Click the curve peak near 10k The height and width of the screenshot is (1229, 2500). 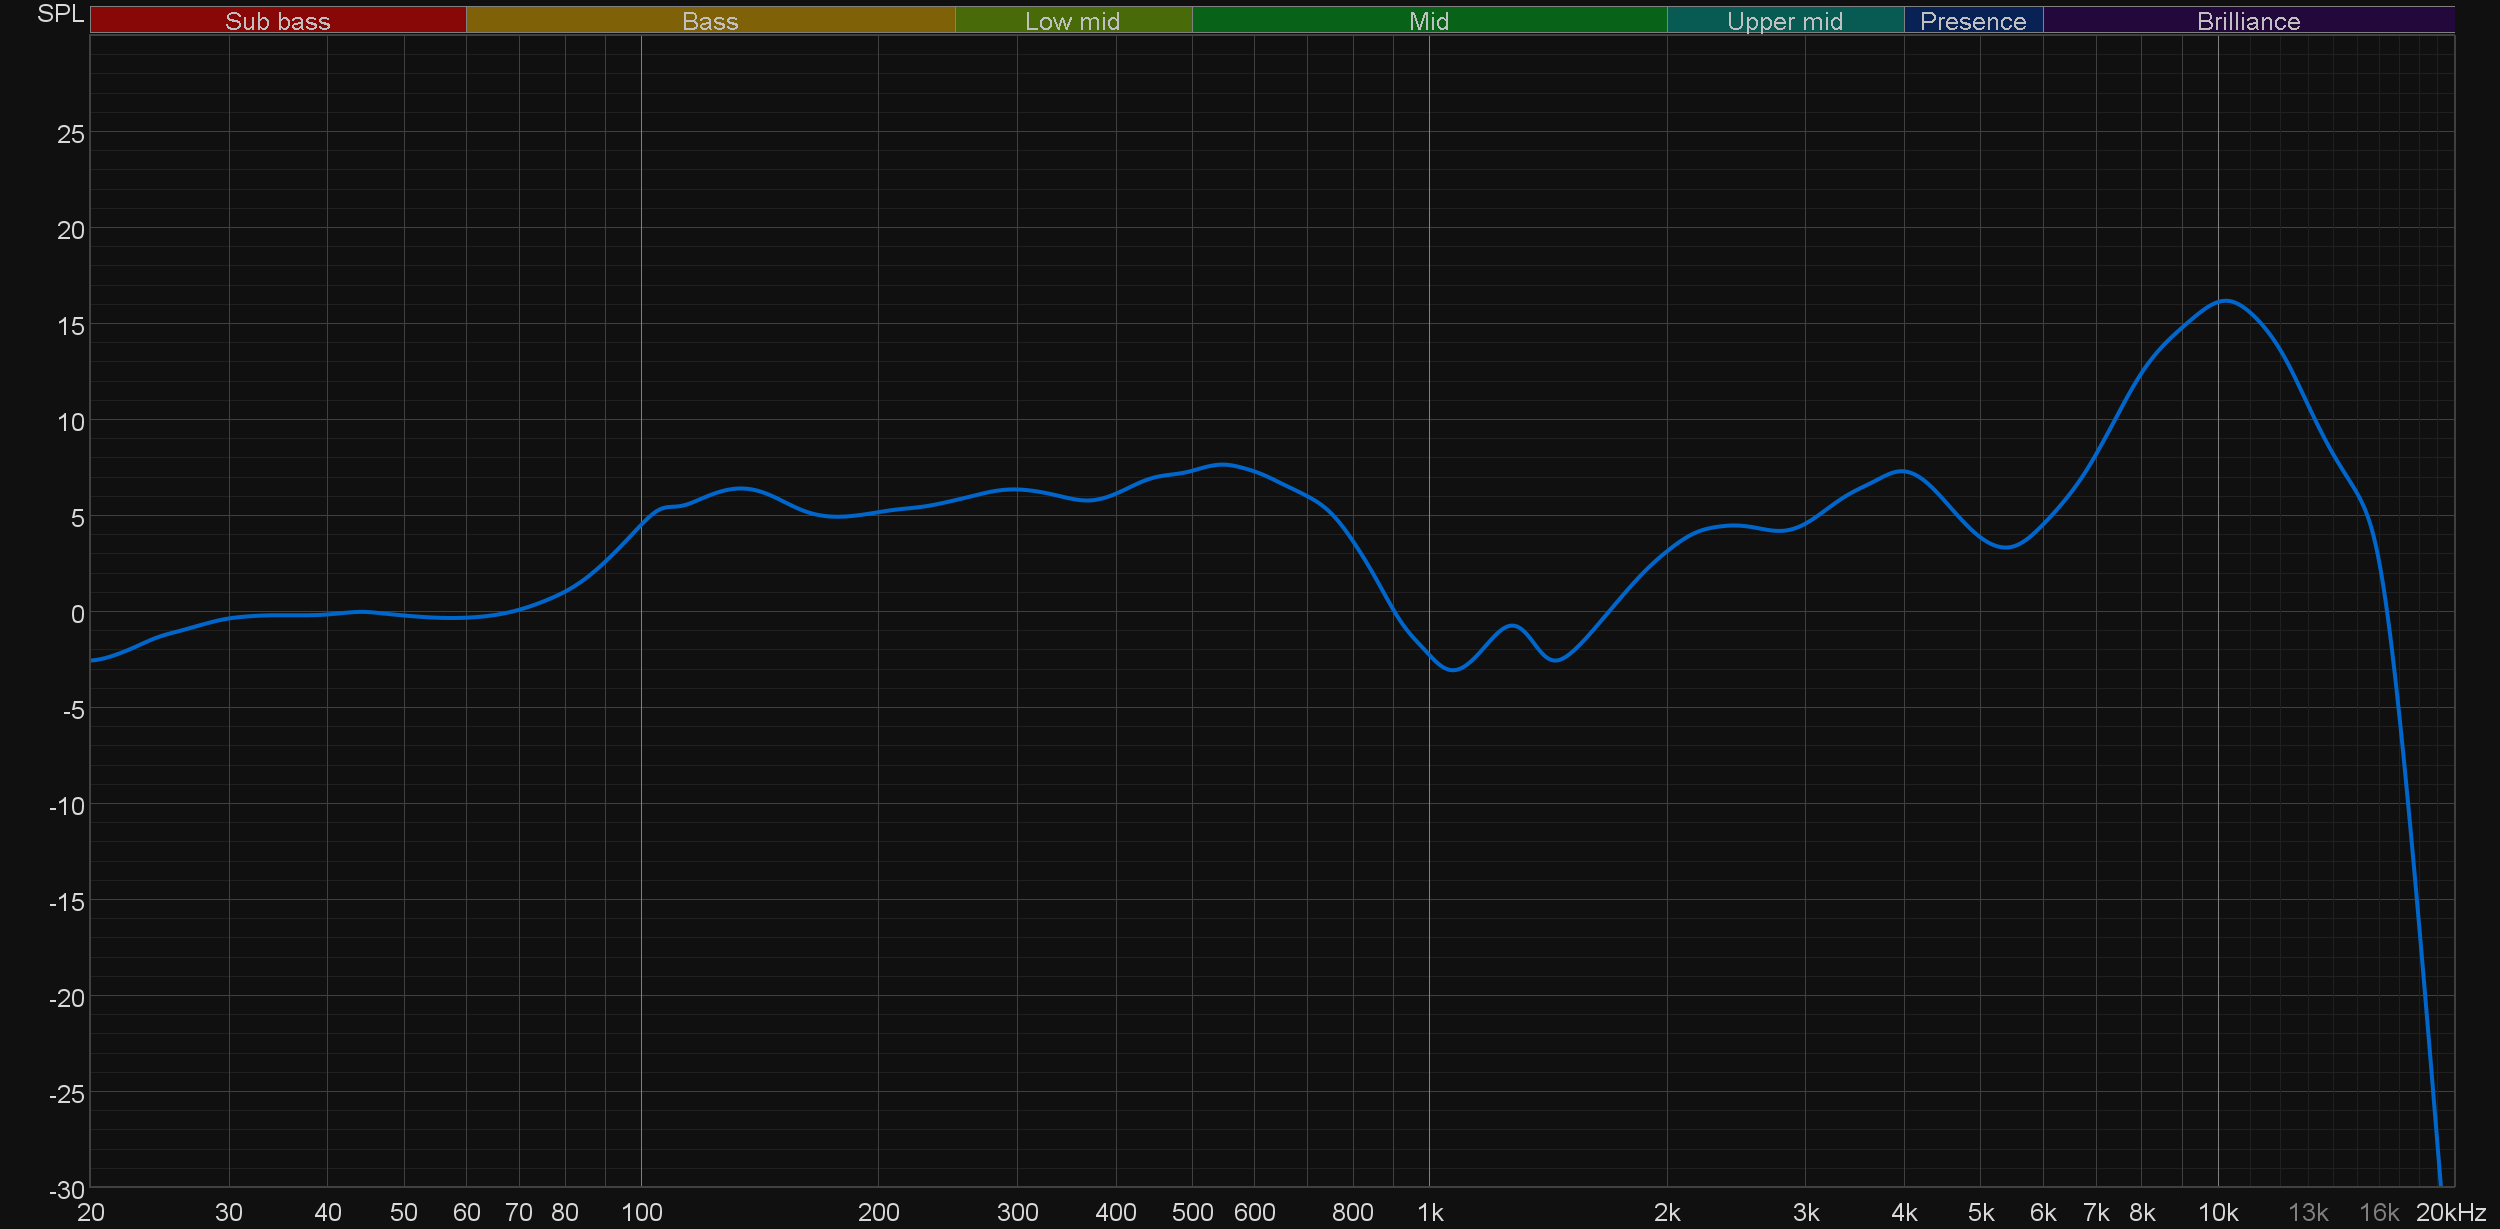click(x=2224, y=300)
